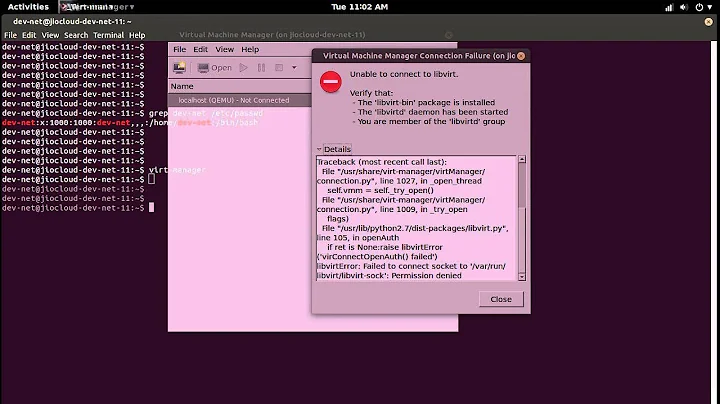720x404 pixels.
Task: Close the terminal window with the orange button
Action: point(709,22)
